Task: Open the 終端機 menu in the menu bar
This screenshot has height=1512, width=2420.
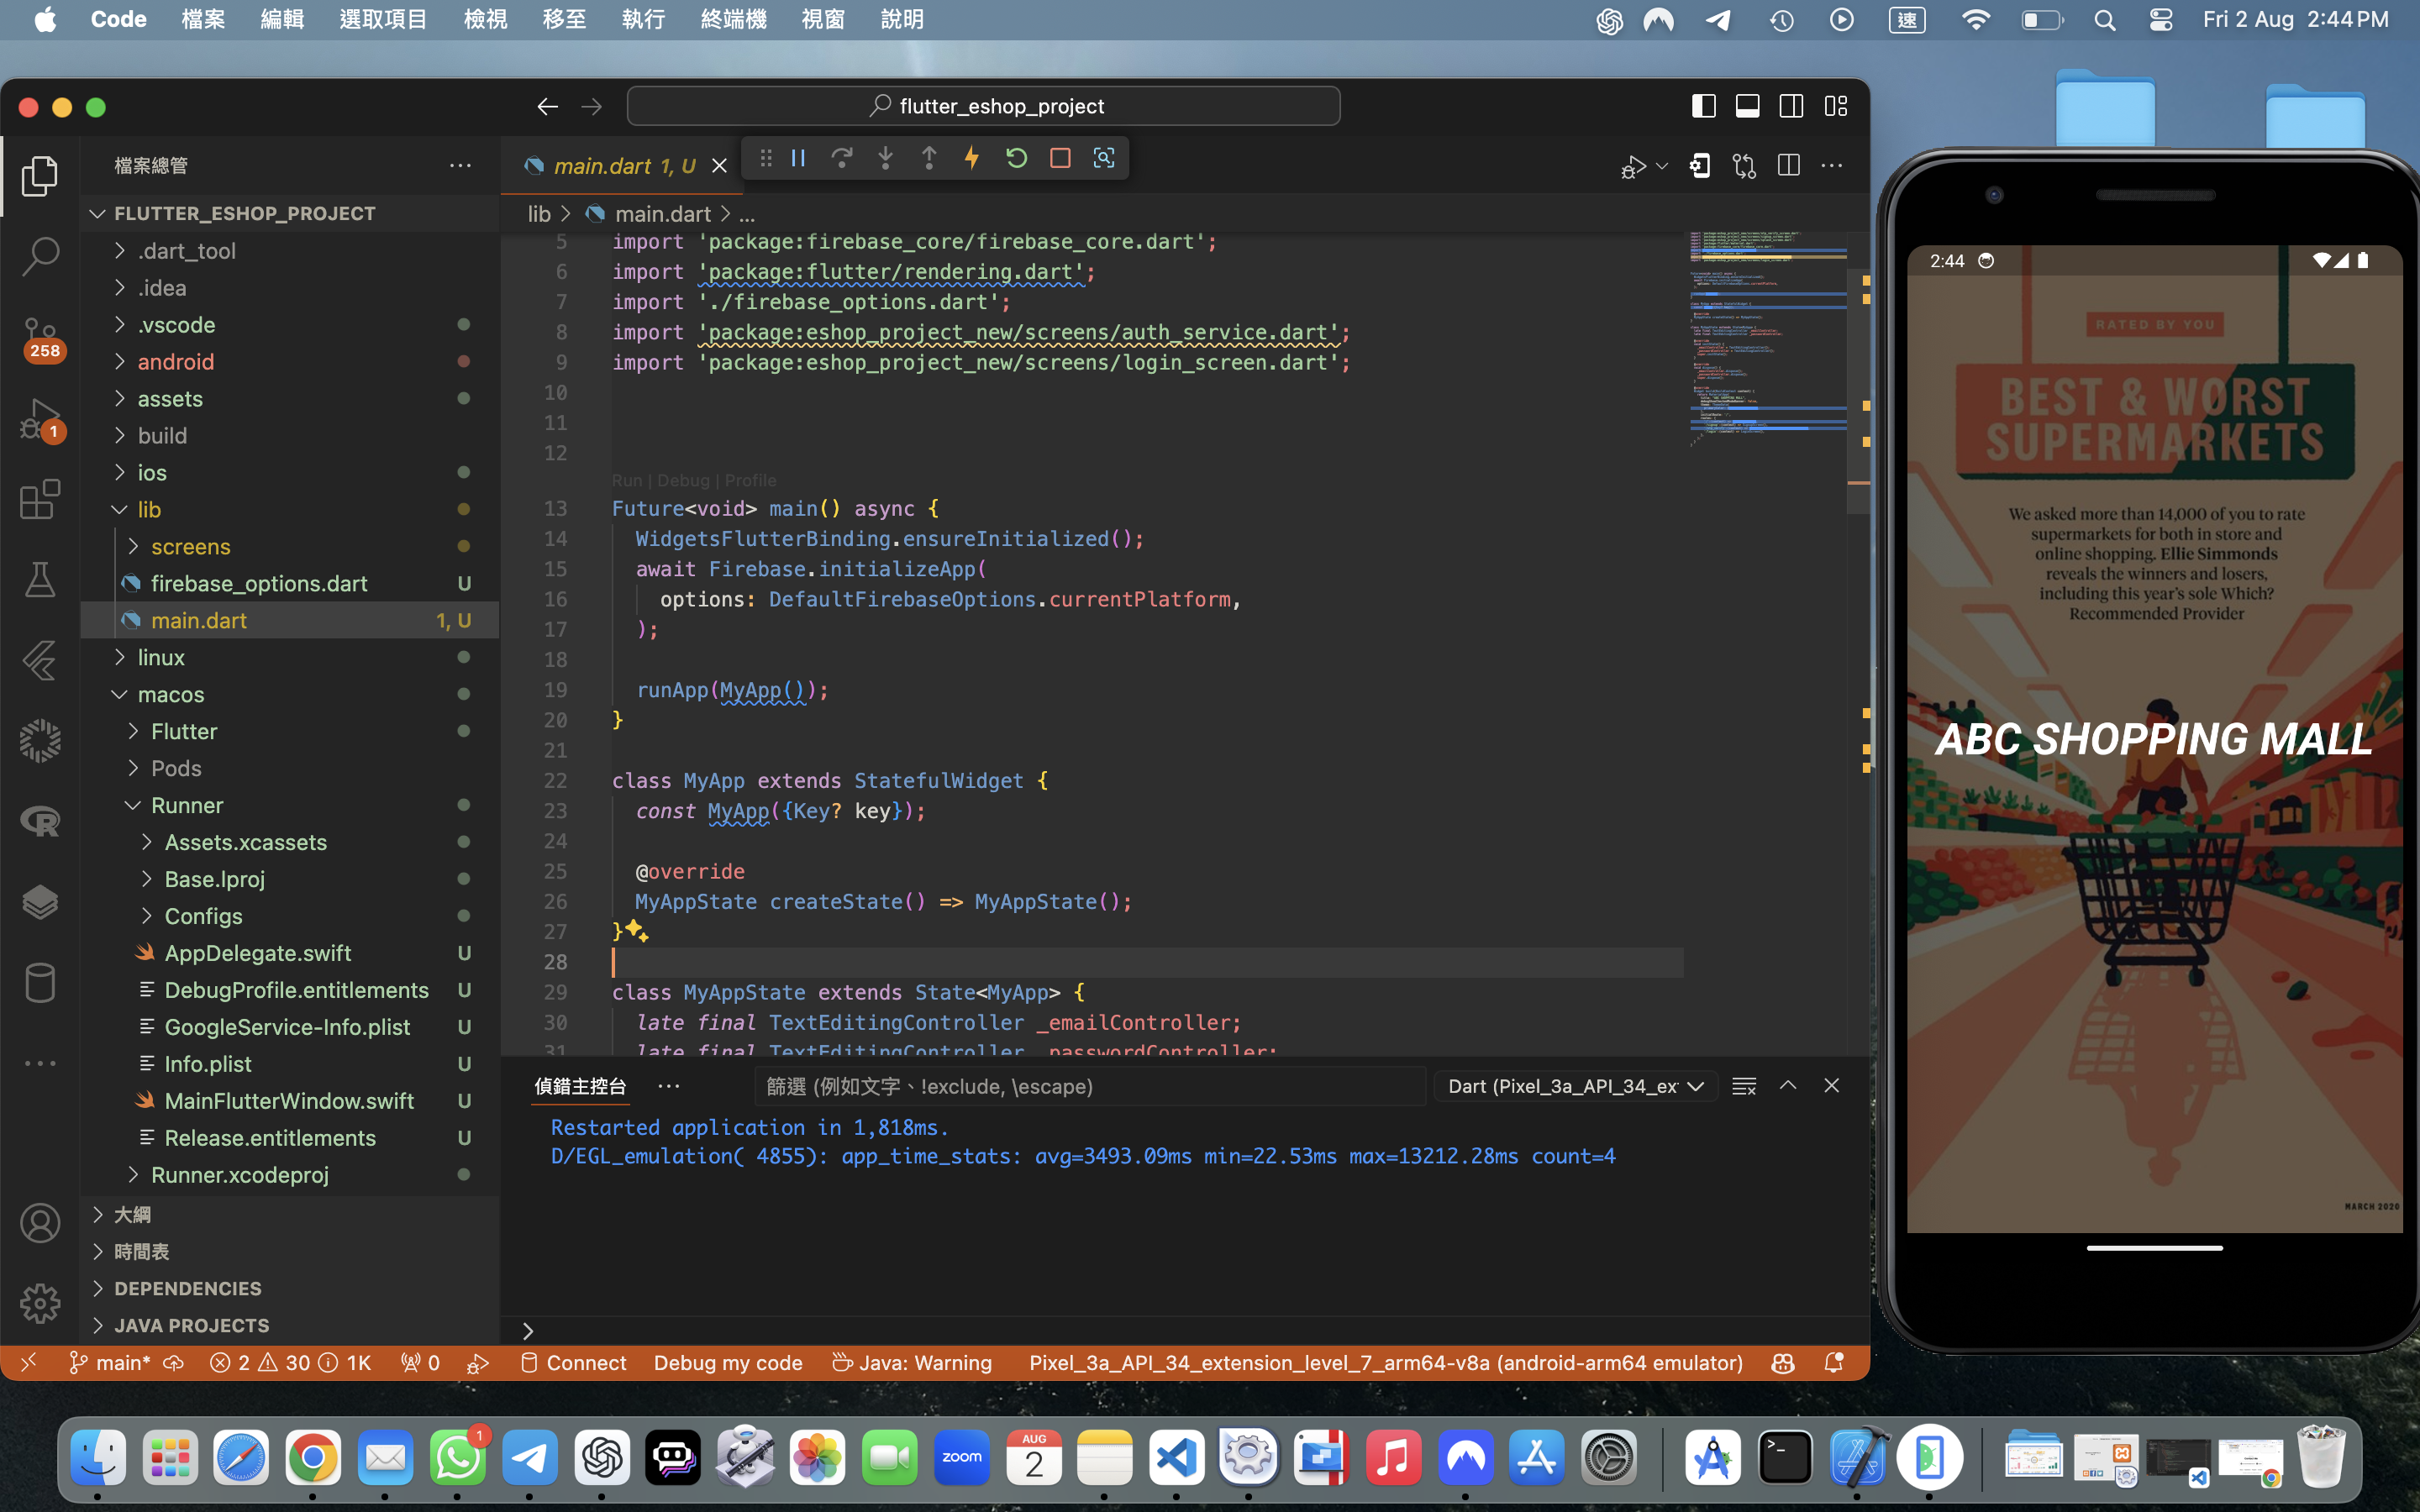Action: pos(733,19)
